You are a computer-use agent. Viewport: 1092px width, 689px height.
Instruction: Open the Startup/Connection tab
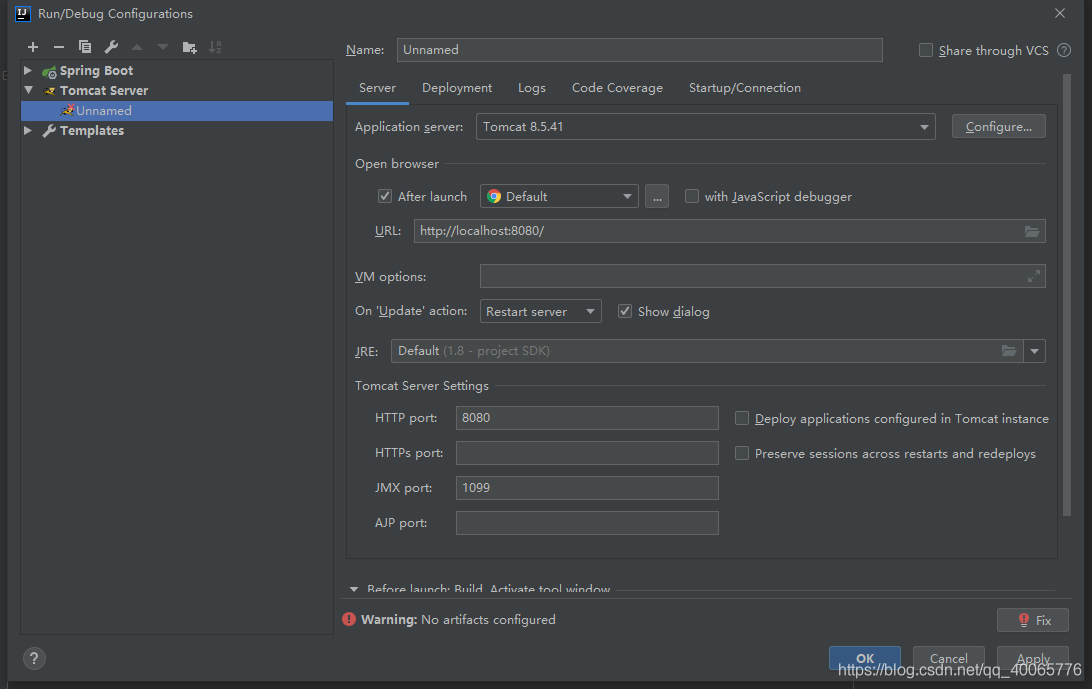tap(744, 88)
